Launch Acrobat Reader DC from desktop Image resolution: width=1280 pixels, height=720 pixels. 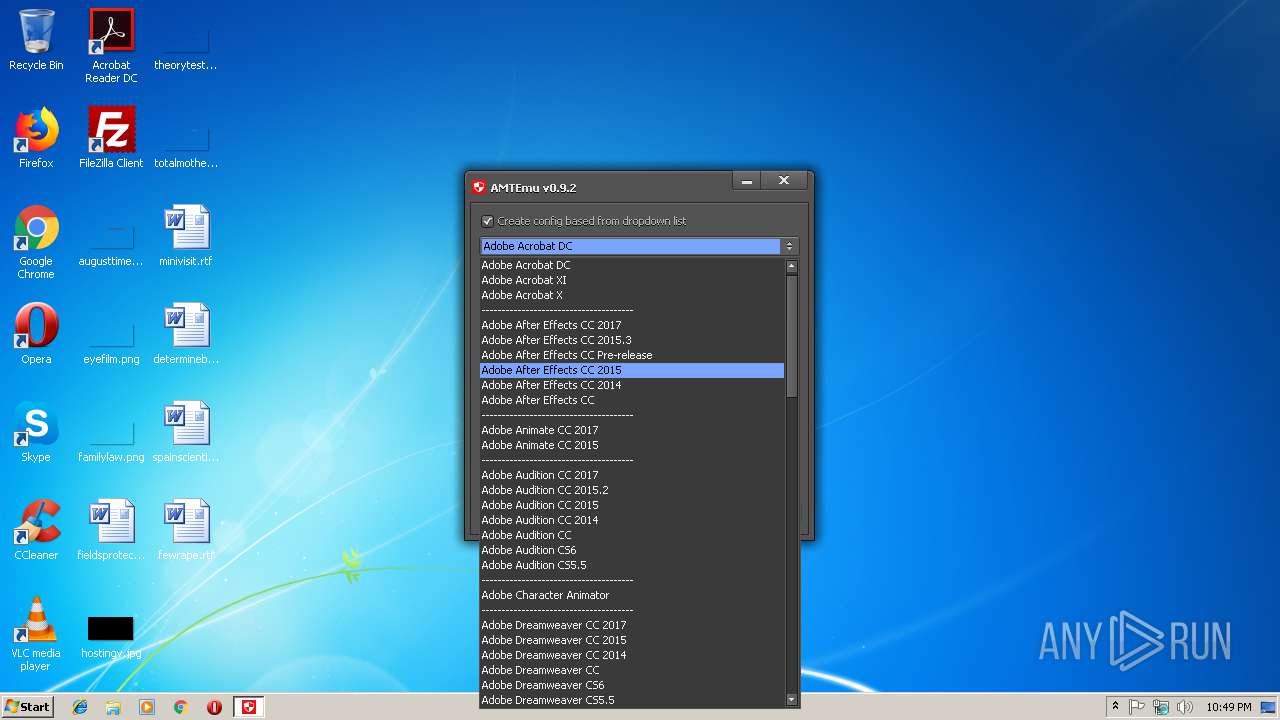[111, 46]
